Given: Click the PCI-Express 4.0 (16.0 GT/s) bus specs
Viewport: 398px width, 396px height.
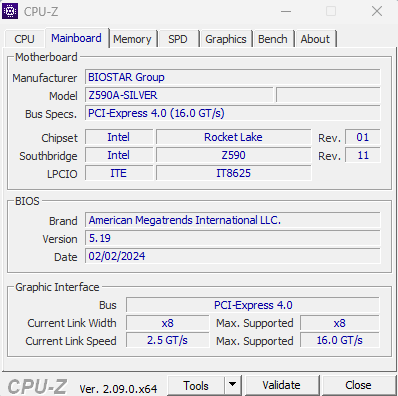Looking at the screenshot, I should point(233,113).
